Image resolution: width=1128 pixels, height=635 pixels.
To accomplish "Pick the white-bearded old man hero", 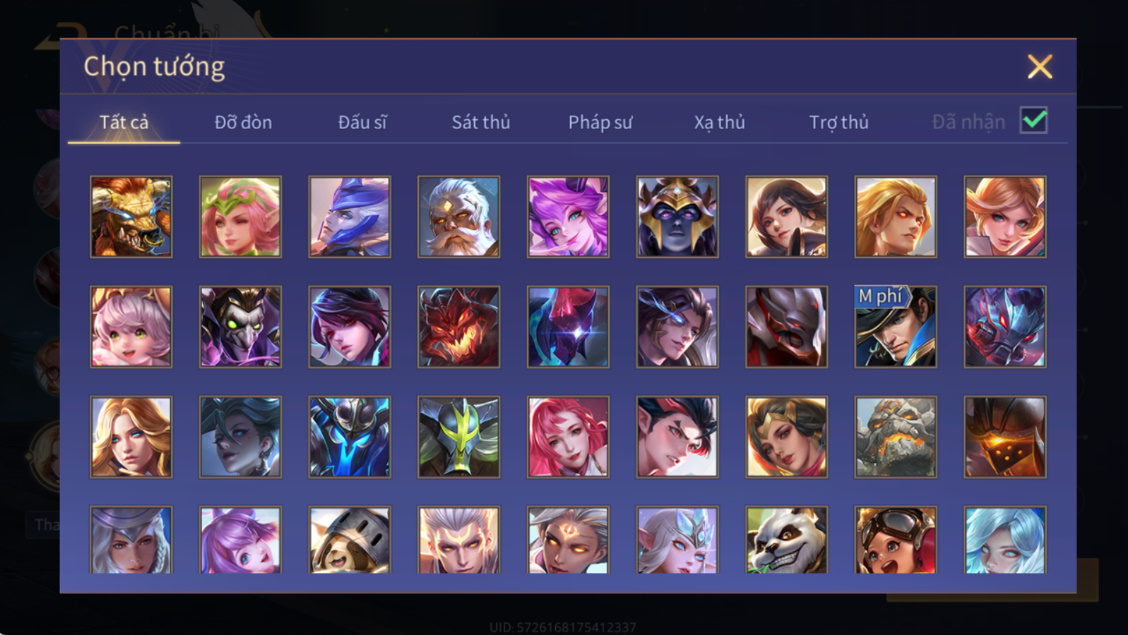I will click(x=458, y=216).
